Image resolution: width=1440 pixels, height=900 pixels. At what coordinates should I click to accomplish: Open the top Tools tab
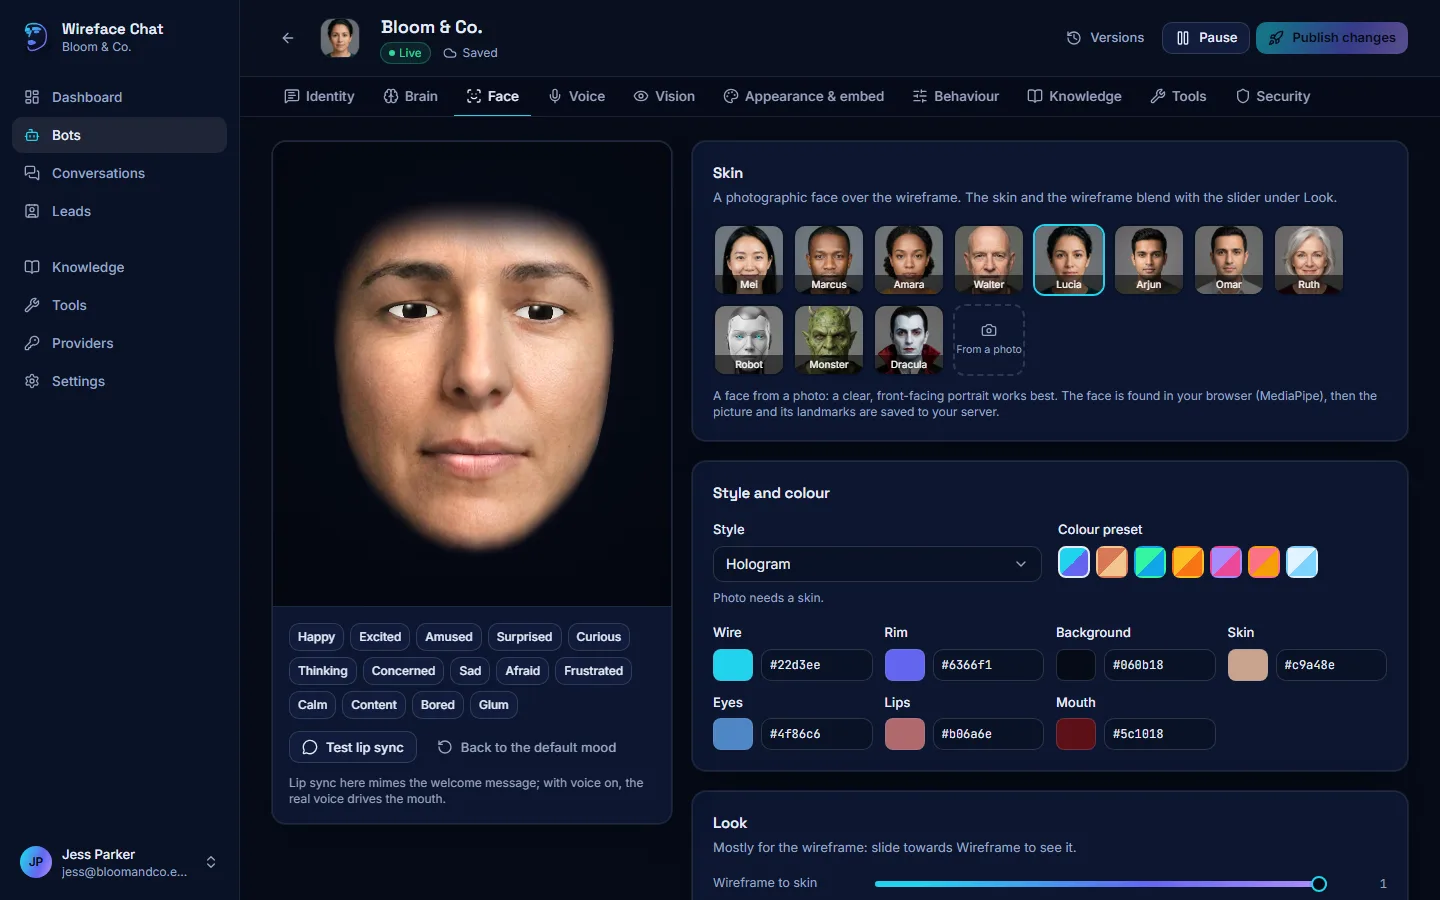(1178, 96)
